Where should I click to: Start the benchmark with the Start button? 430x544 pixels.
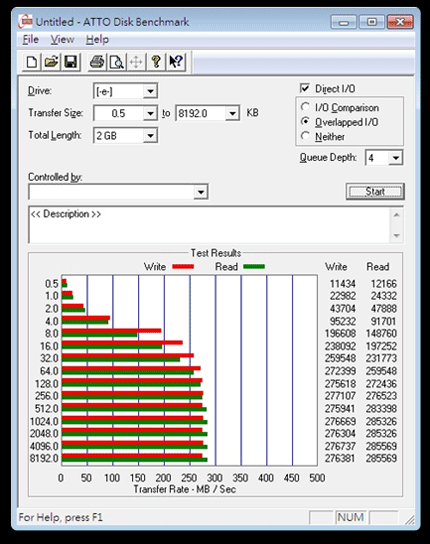375,192
